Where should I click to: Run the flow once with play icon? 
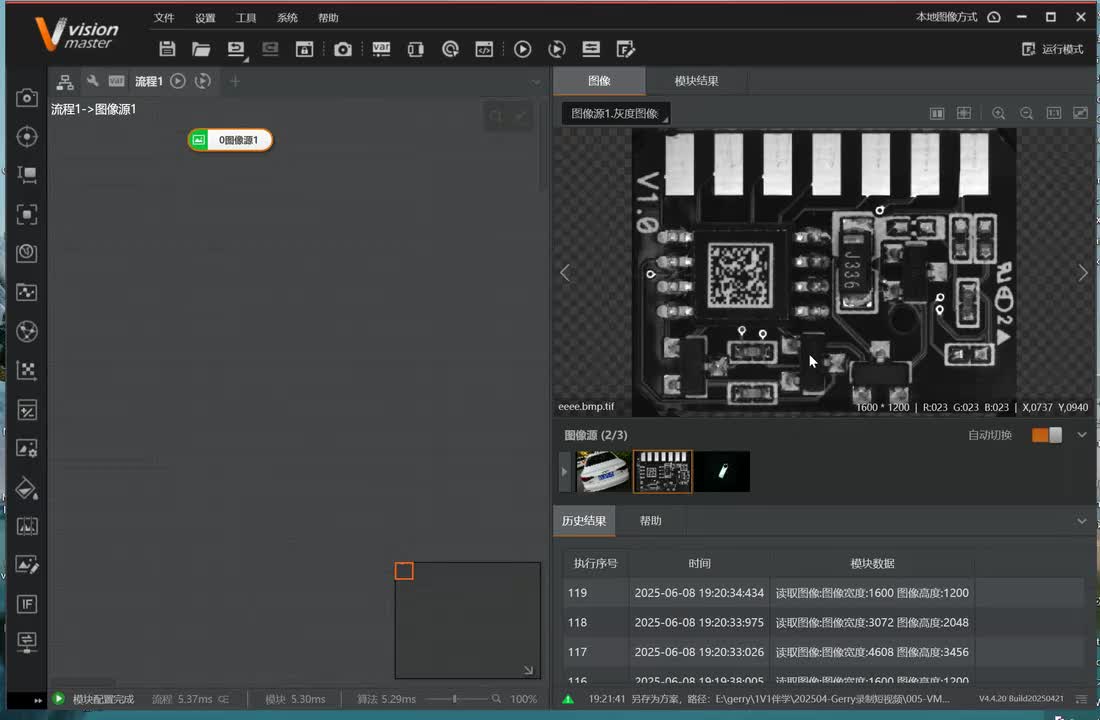coord(522,49)
